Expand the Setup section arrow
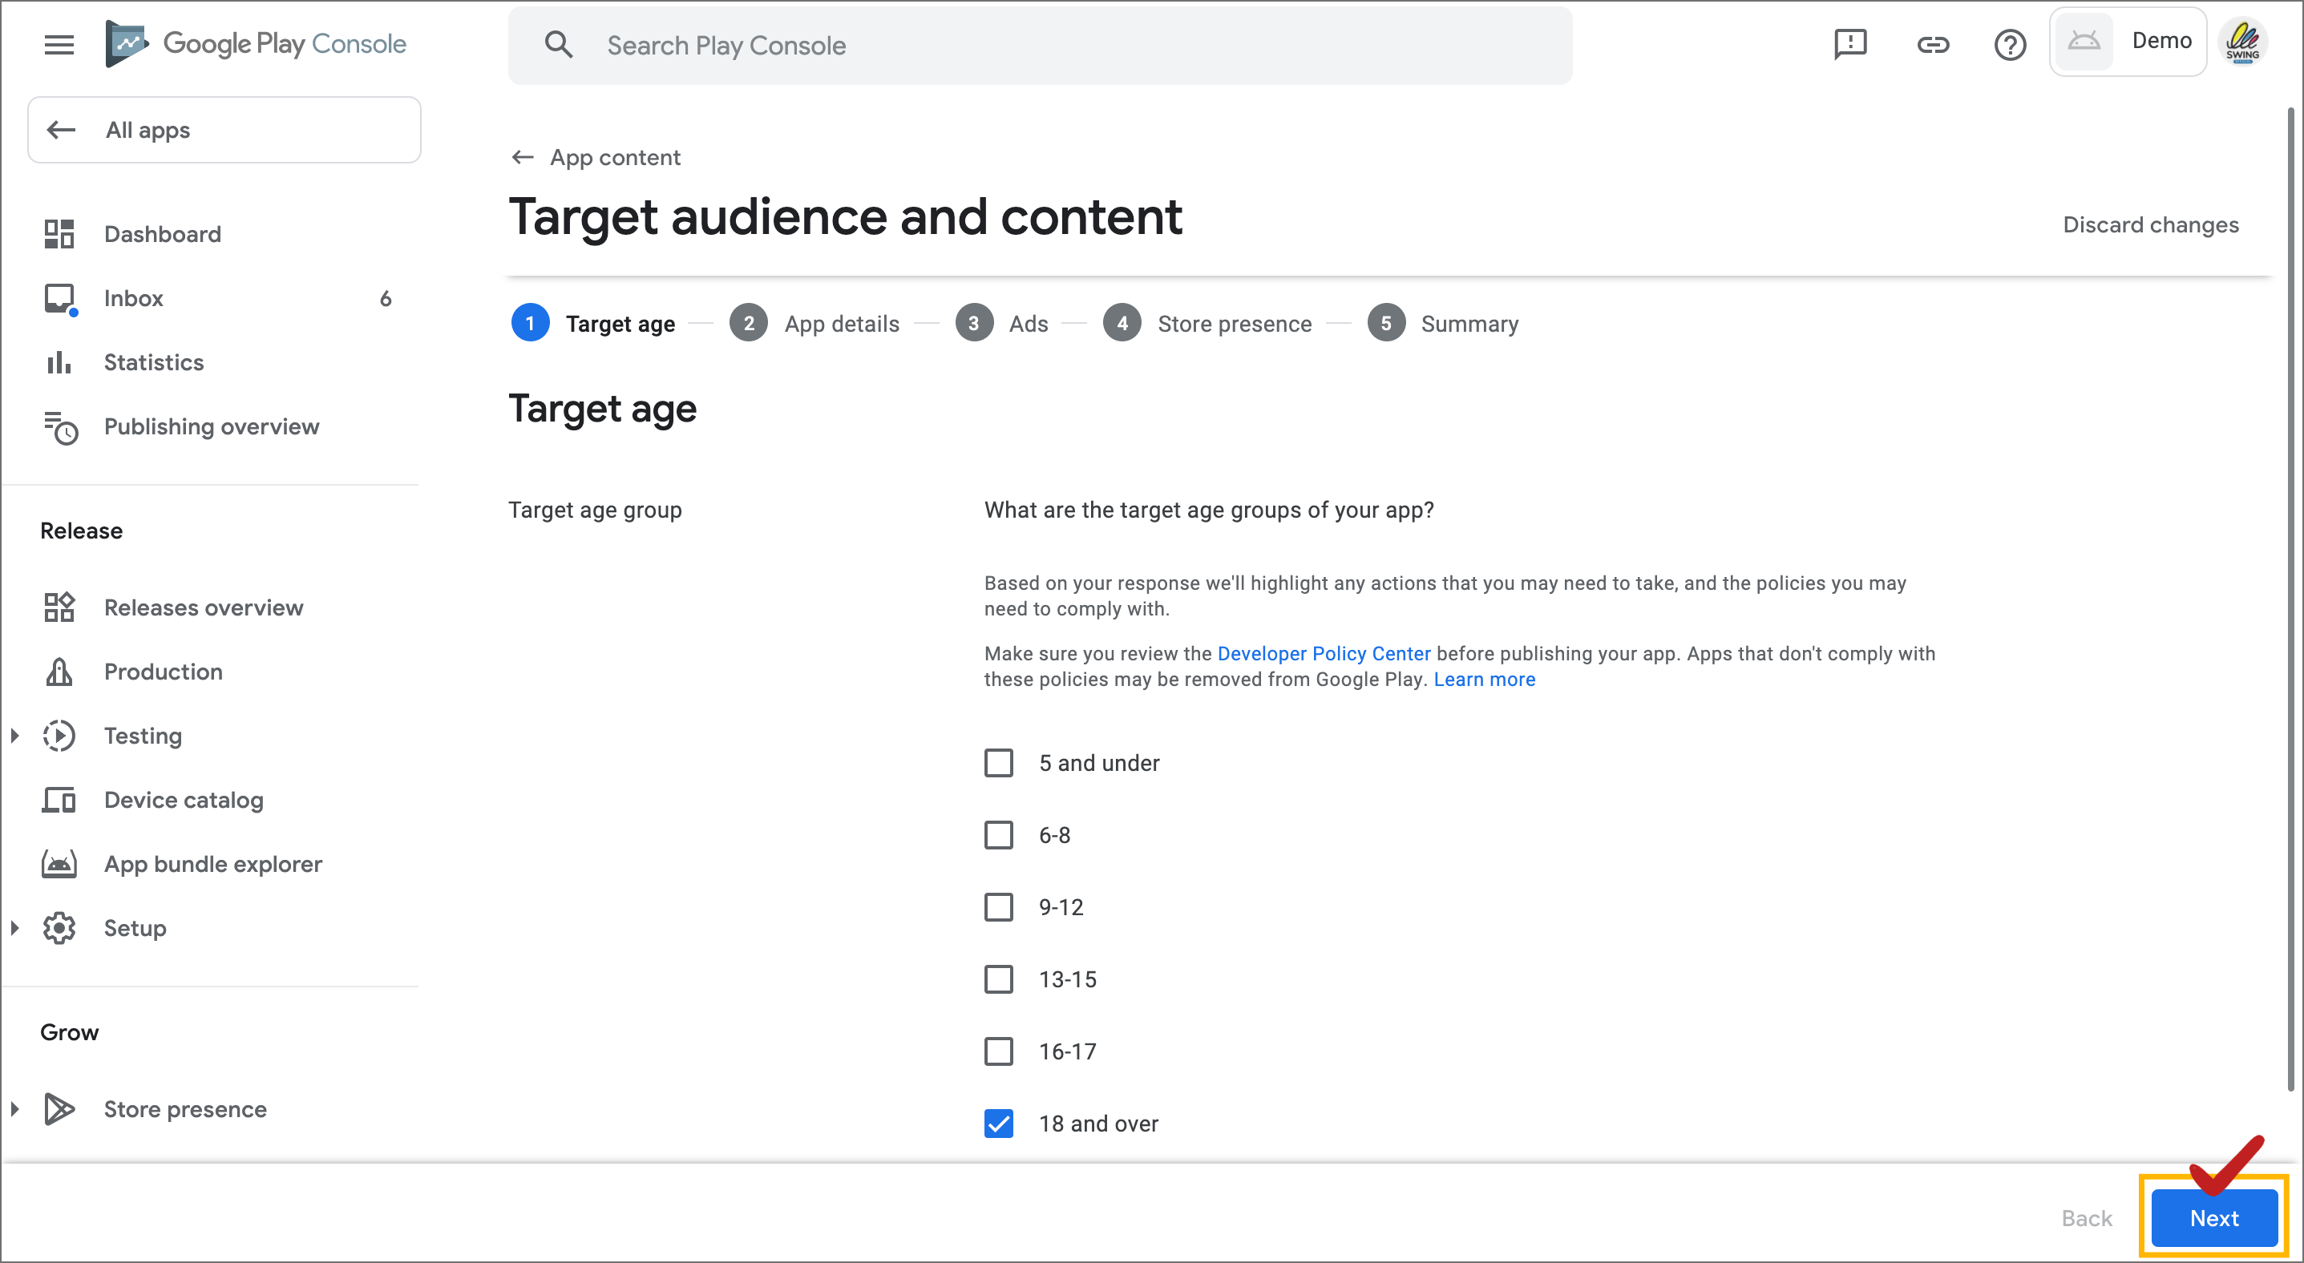 [x=15, y=928]
